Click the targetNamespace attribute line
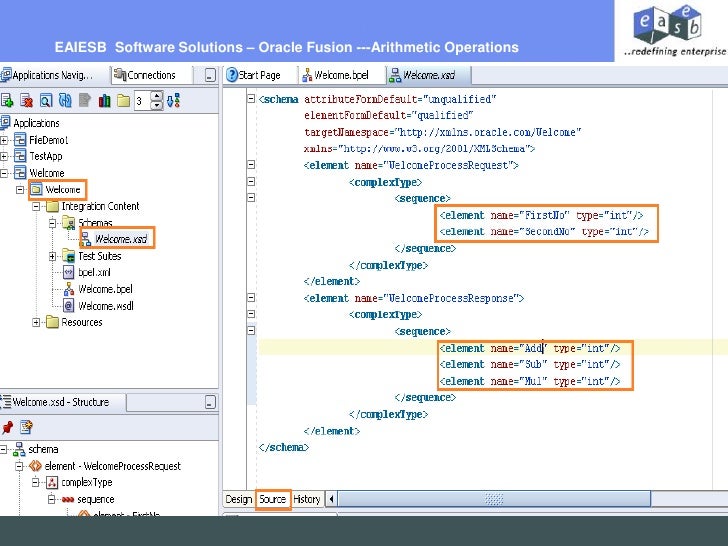The height and width of the screenshot is (546, 728). [x=442, y=132]
